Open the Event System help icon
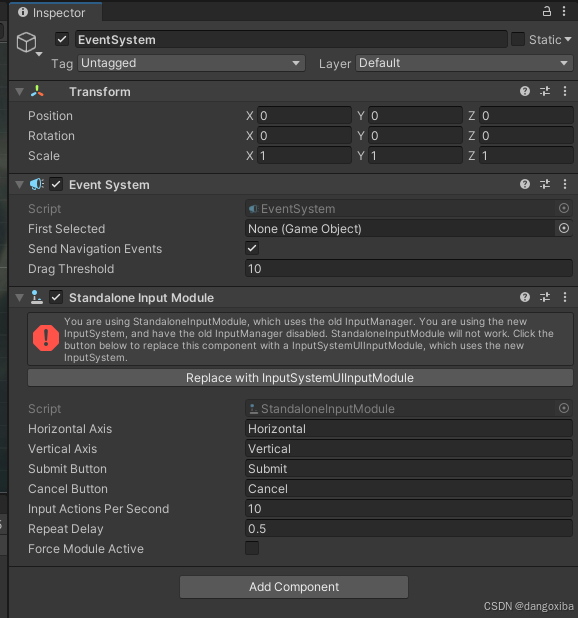Viewport: 578px width, 618px height. (525, 184)
